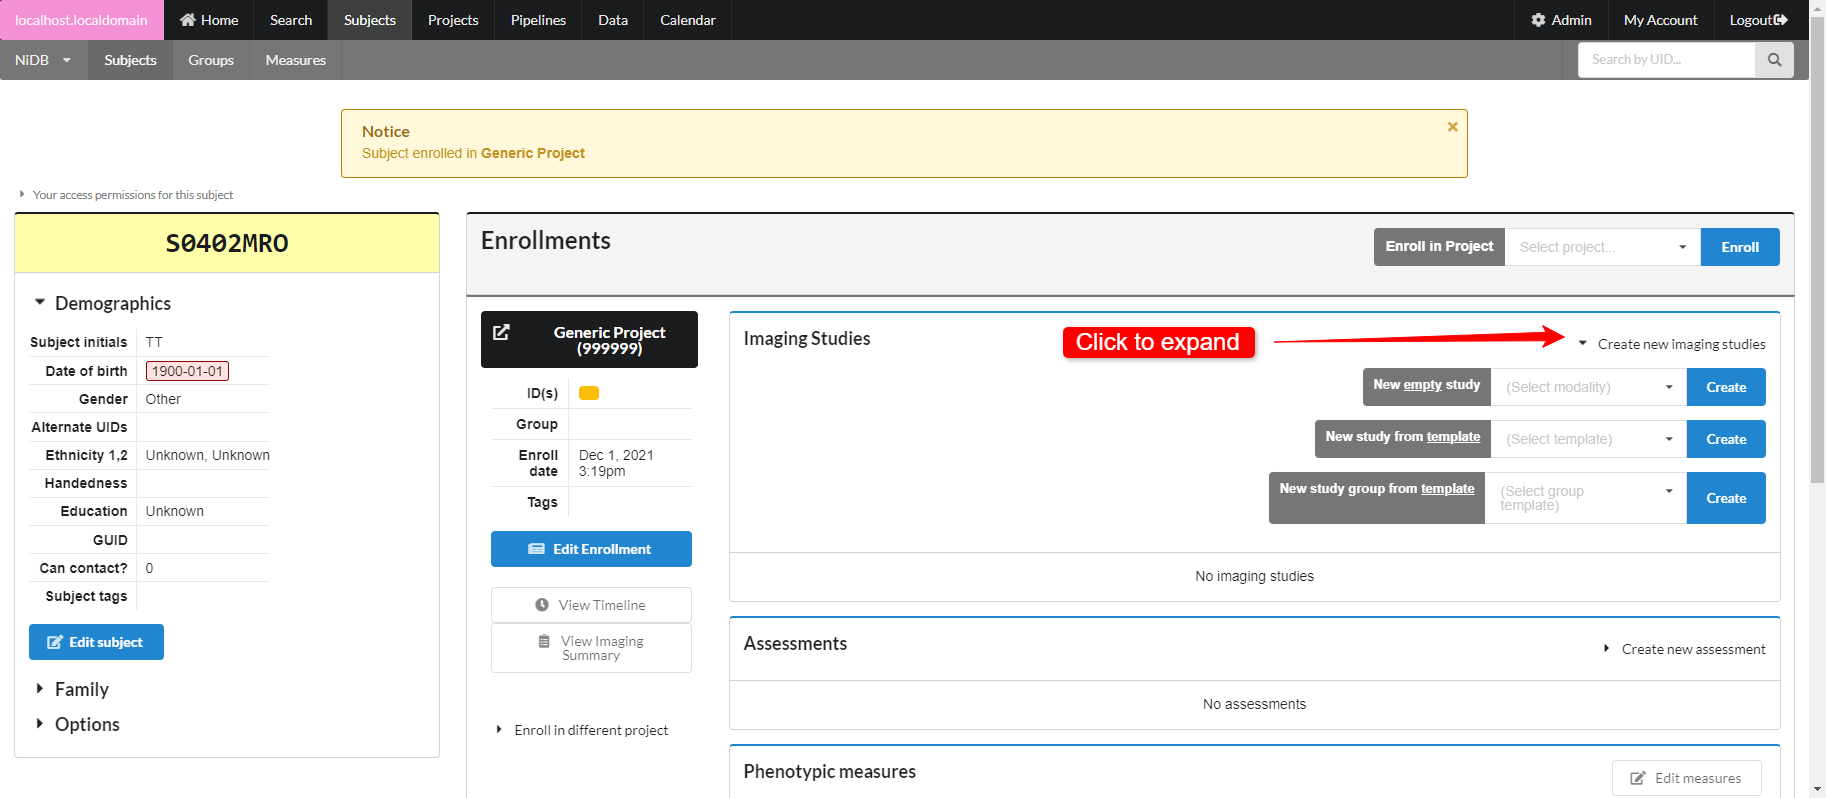Expand Create new assessment
The height and width of the screenshot is (798, 1826).
[x=1685, y=649]
